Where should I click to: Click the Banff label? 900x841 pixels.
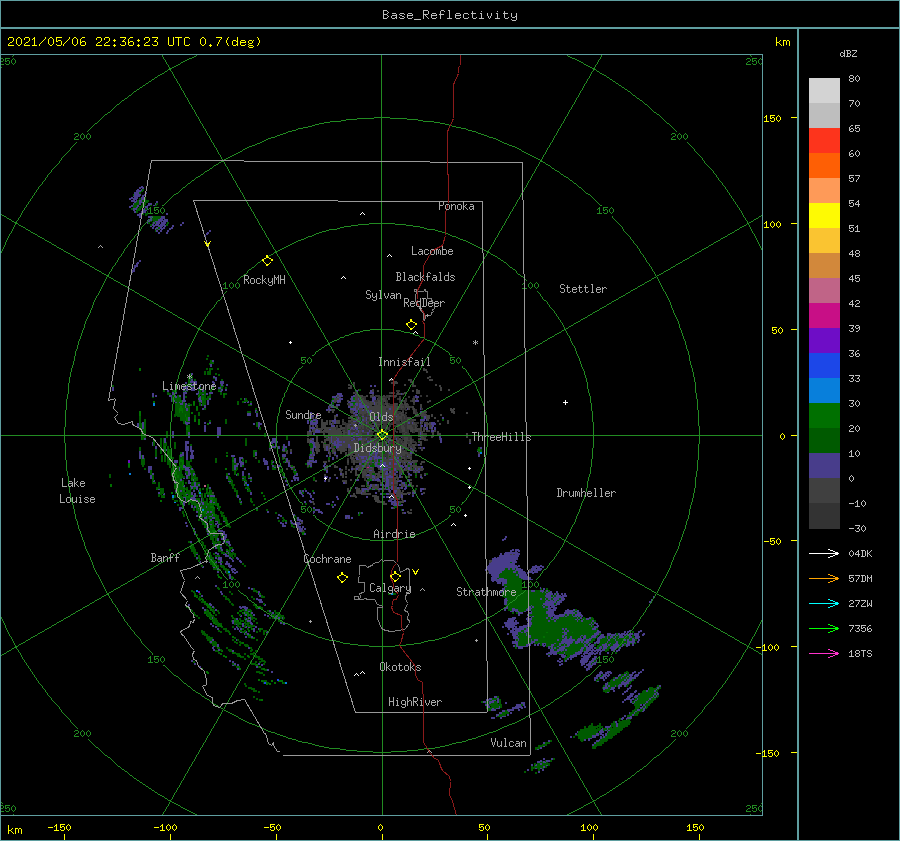point(165,557)
